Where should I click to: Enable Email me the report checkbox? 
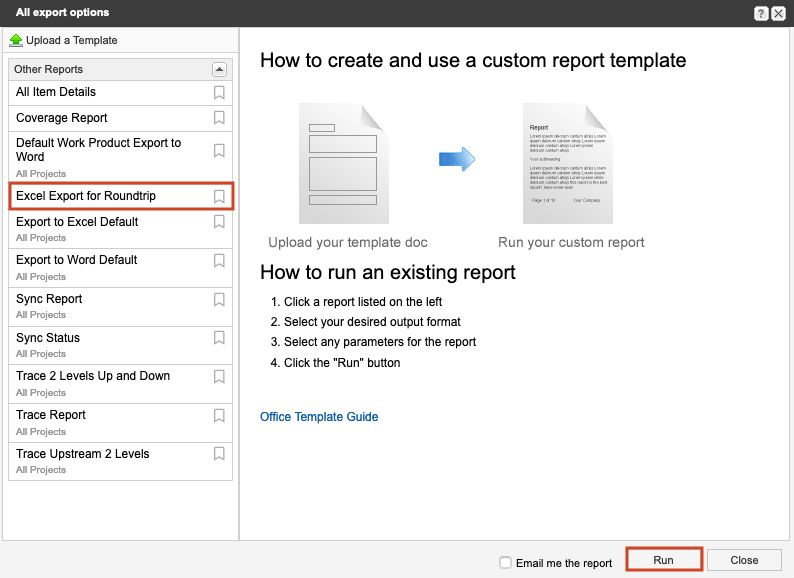[506, 562]
